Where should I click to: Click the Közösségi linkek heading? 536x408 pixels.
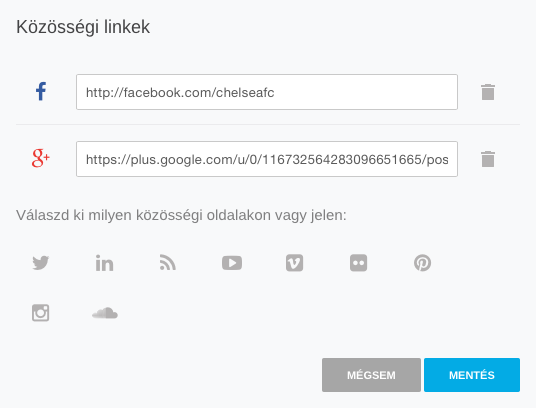tap(83, 27)
